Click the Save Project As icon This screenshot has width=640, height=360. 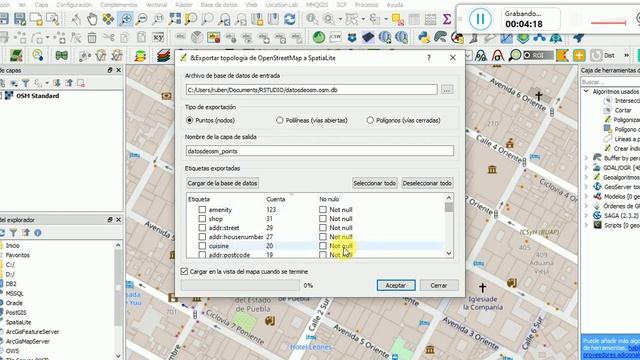(x=20, y=19)
